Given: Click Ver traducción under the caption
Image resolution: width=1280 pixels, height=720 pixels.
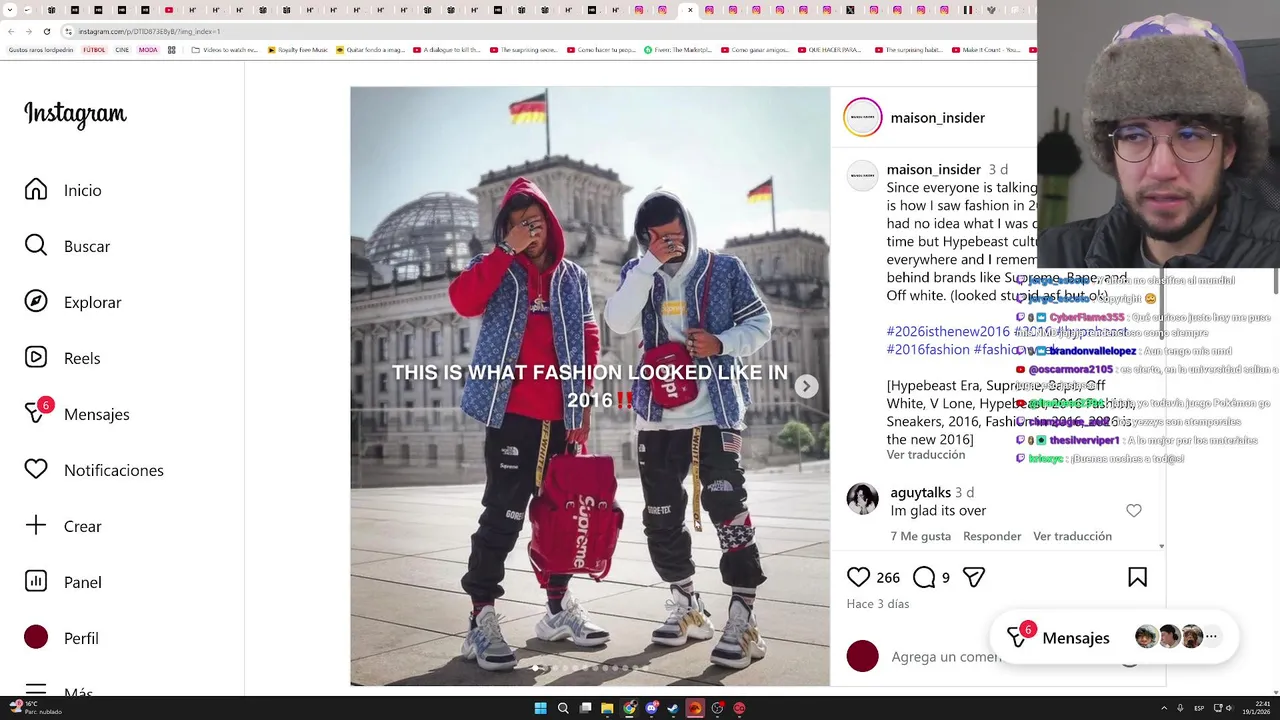Looking at the screenshot, I should pos(926,455).
